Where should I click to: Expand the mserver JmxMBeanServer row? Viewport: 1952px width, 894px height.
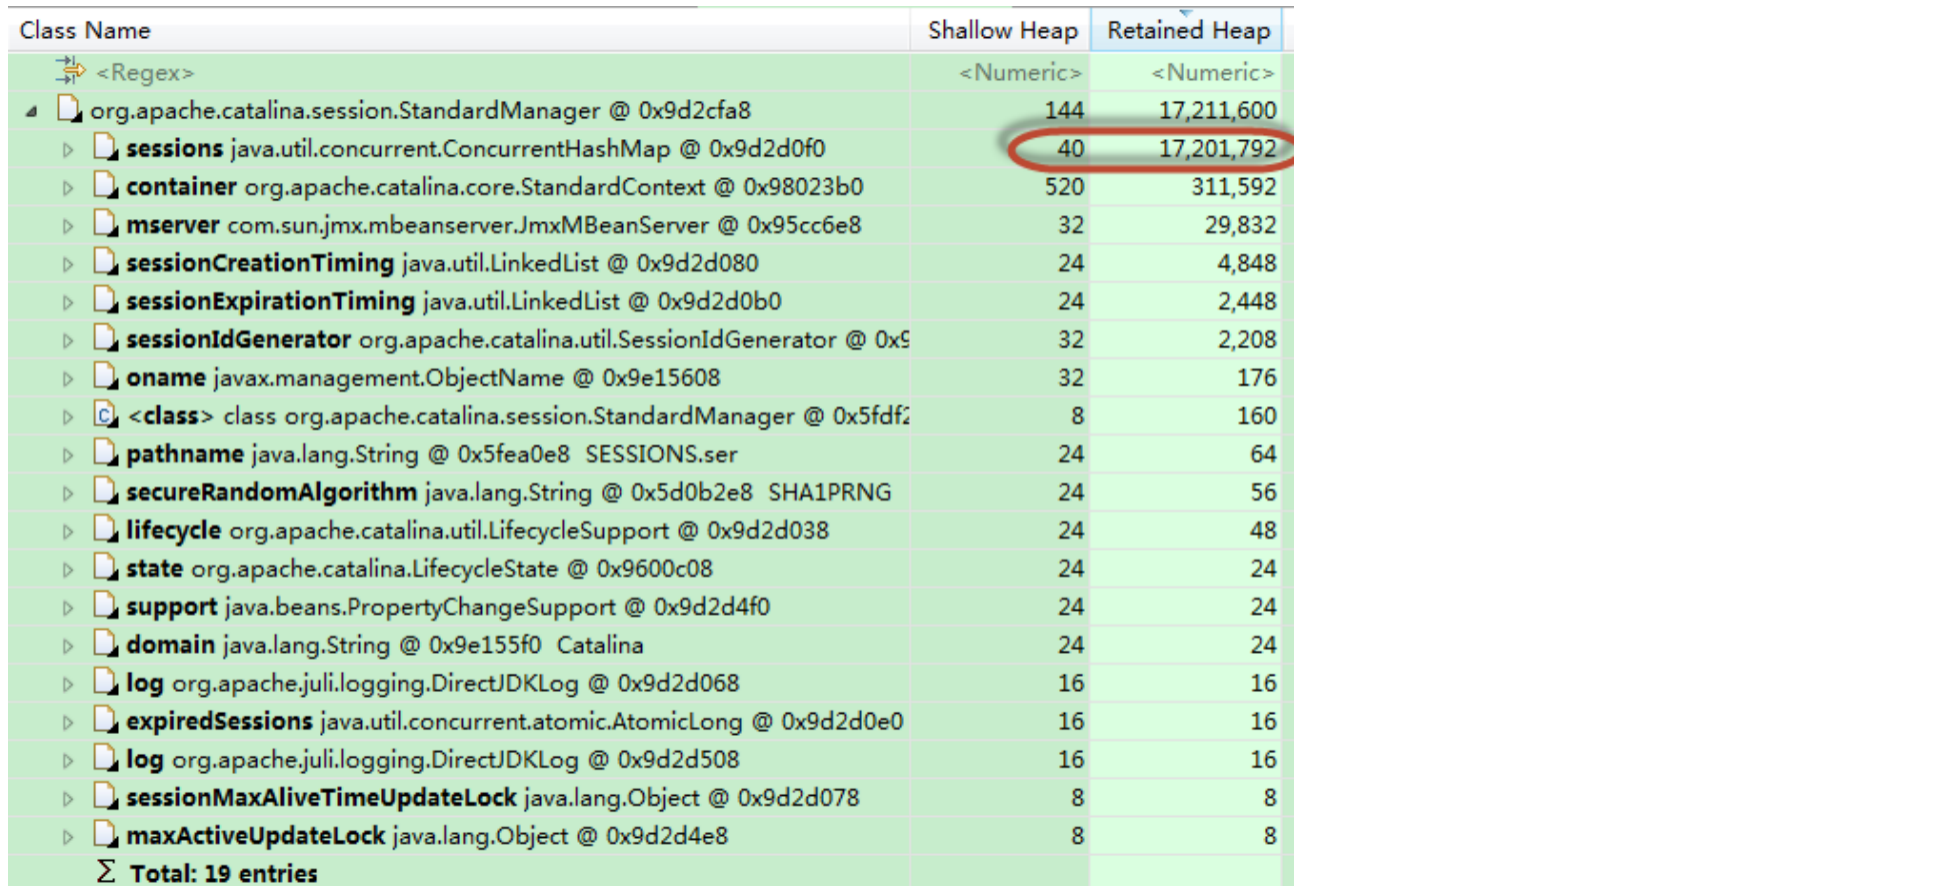[x=68, y=226]
